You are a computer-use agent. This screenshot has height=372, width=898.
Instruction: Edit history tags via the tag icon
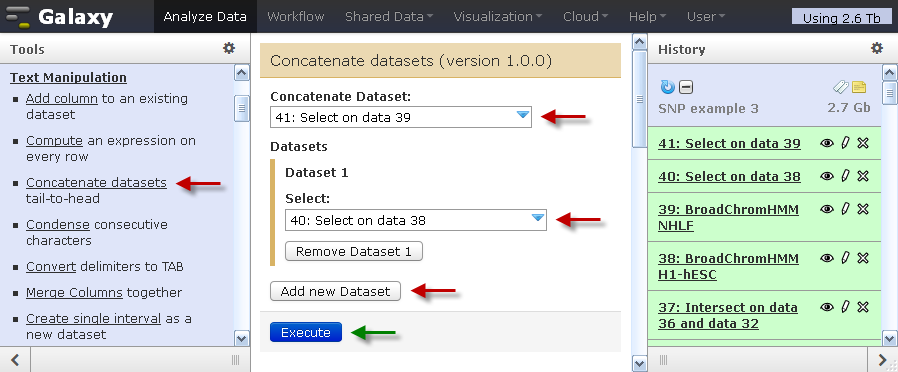pyautogui.click(x=840, y=87)
